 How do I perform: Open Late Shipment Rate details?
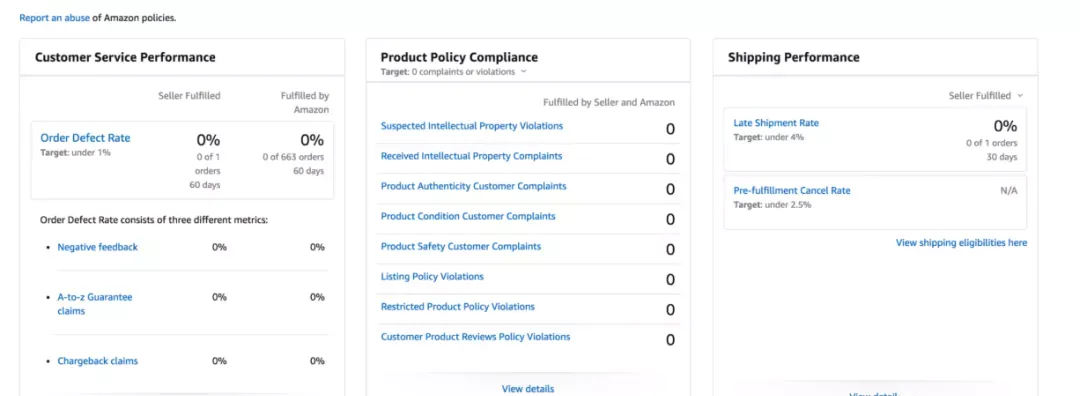(x=776, y=123)
